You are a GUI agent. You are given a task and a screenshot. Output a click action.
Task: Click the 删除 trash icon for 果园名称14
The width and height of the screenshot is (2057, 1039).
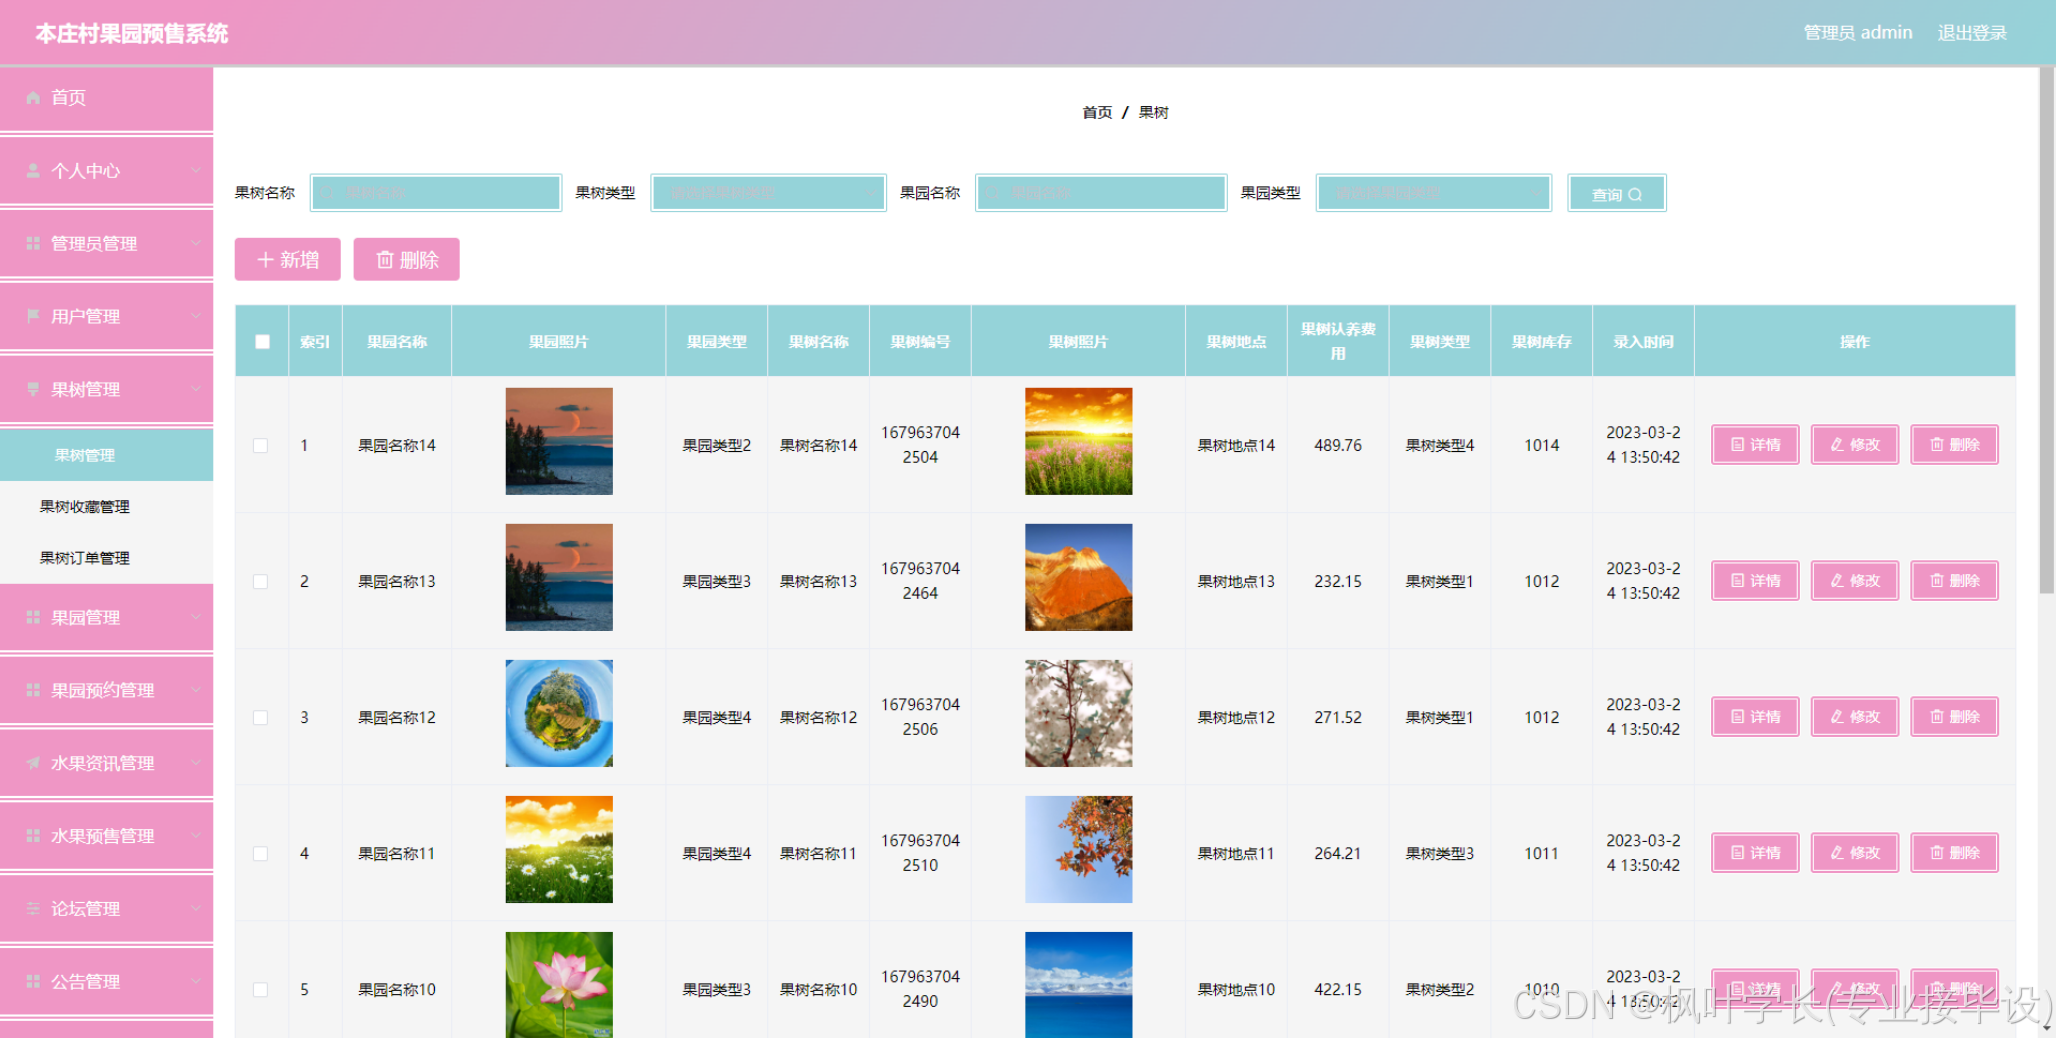(x=1937, y=445)
